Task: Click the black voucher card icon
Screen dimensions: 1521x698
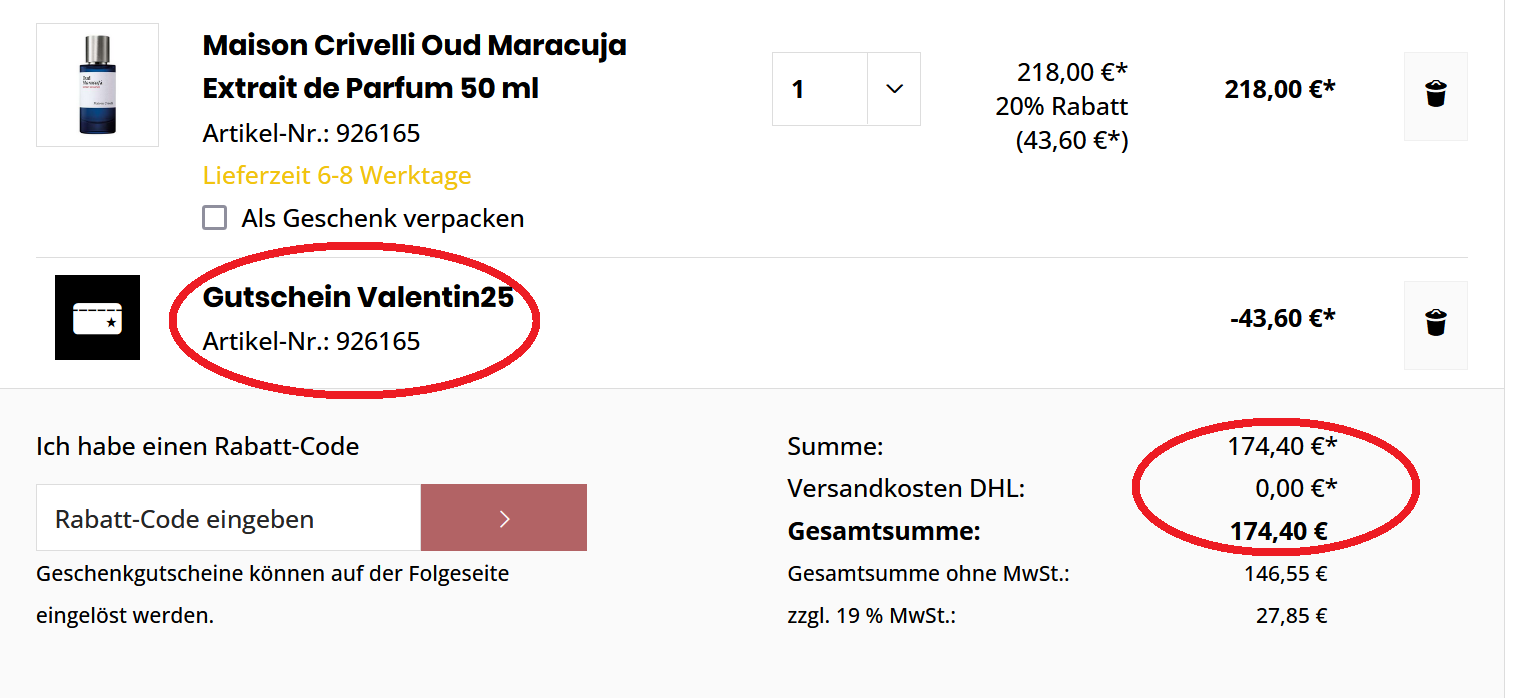Action: [97, 317]
